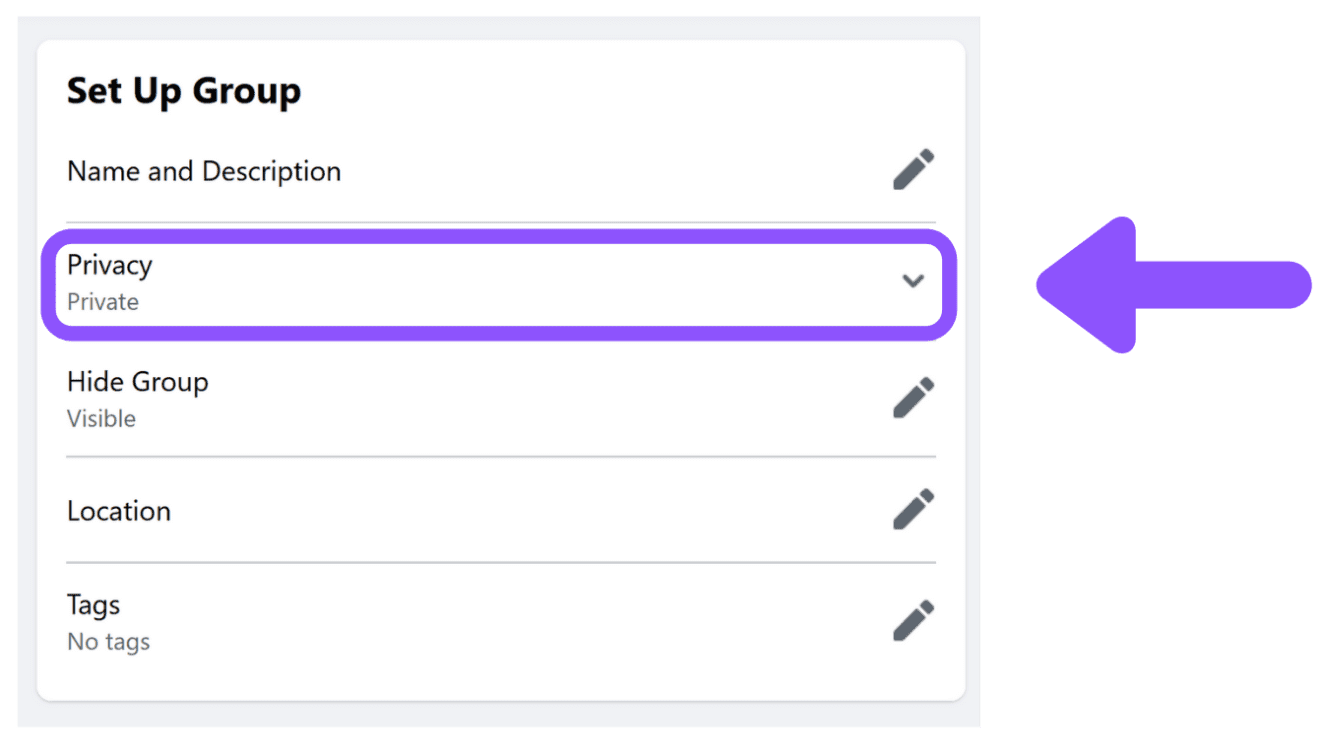
Task: Click the No tags status text
Action: 108,642
